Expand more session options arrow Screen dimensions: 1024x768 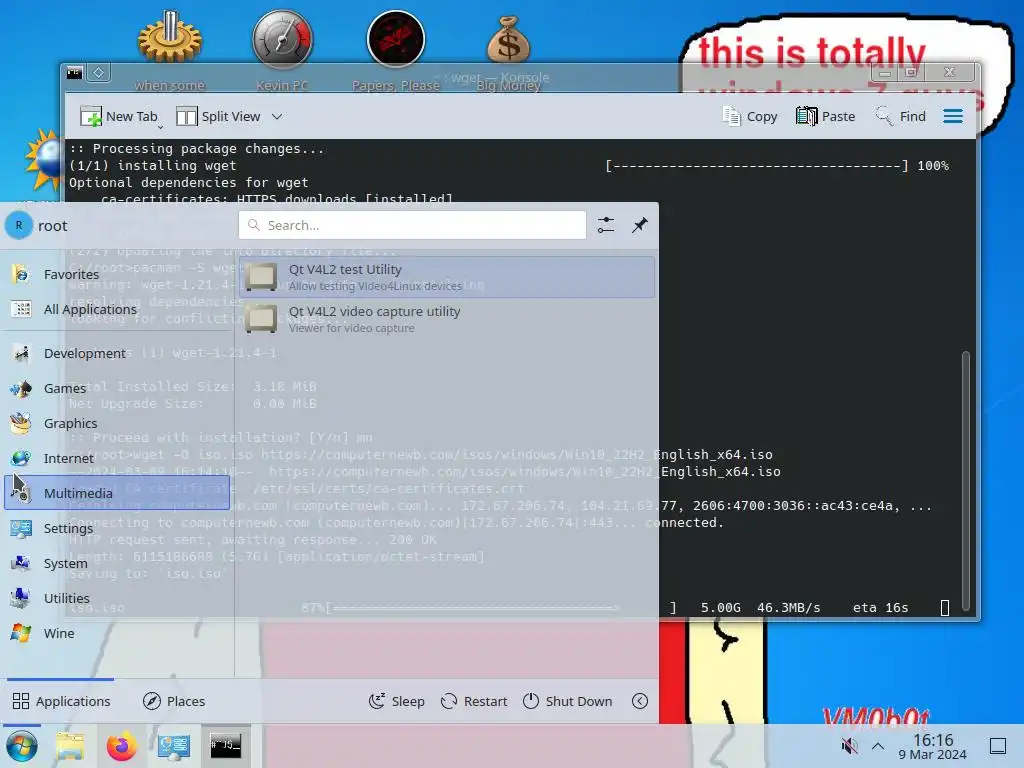[640, 701]
